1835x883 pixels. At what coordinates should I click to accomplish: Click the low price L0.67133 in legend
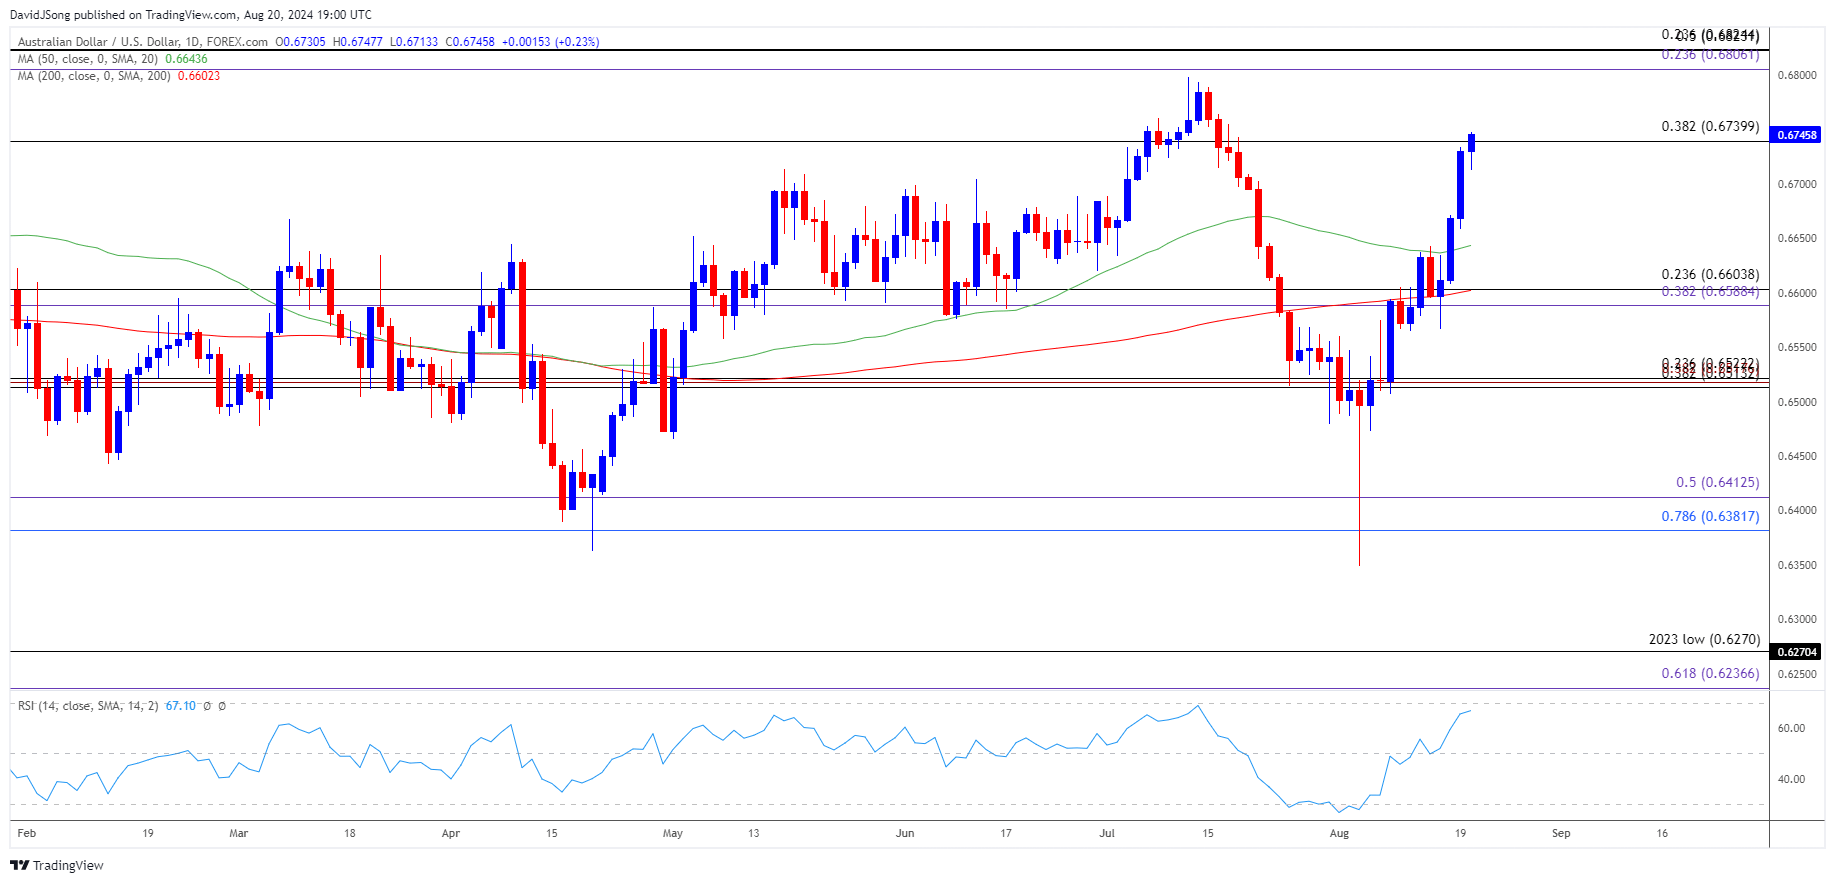click(414, 42)
